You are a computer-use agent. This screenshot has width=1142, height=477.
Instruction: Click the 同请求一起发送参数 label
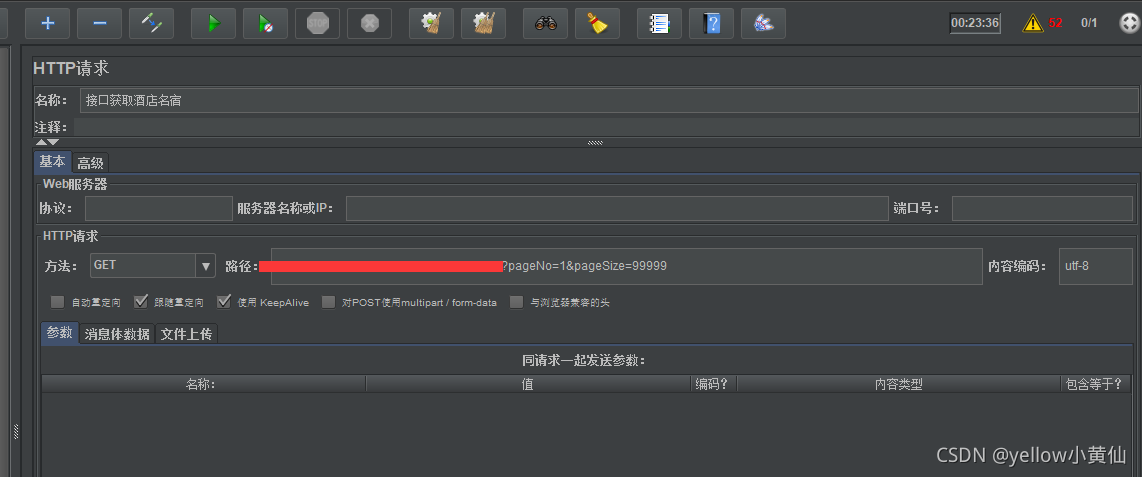(584, 360)
